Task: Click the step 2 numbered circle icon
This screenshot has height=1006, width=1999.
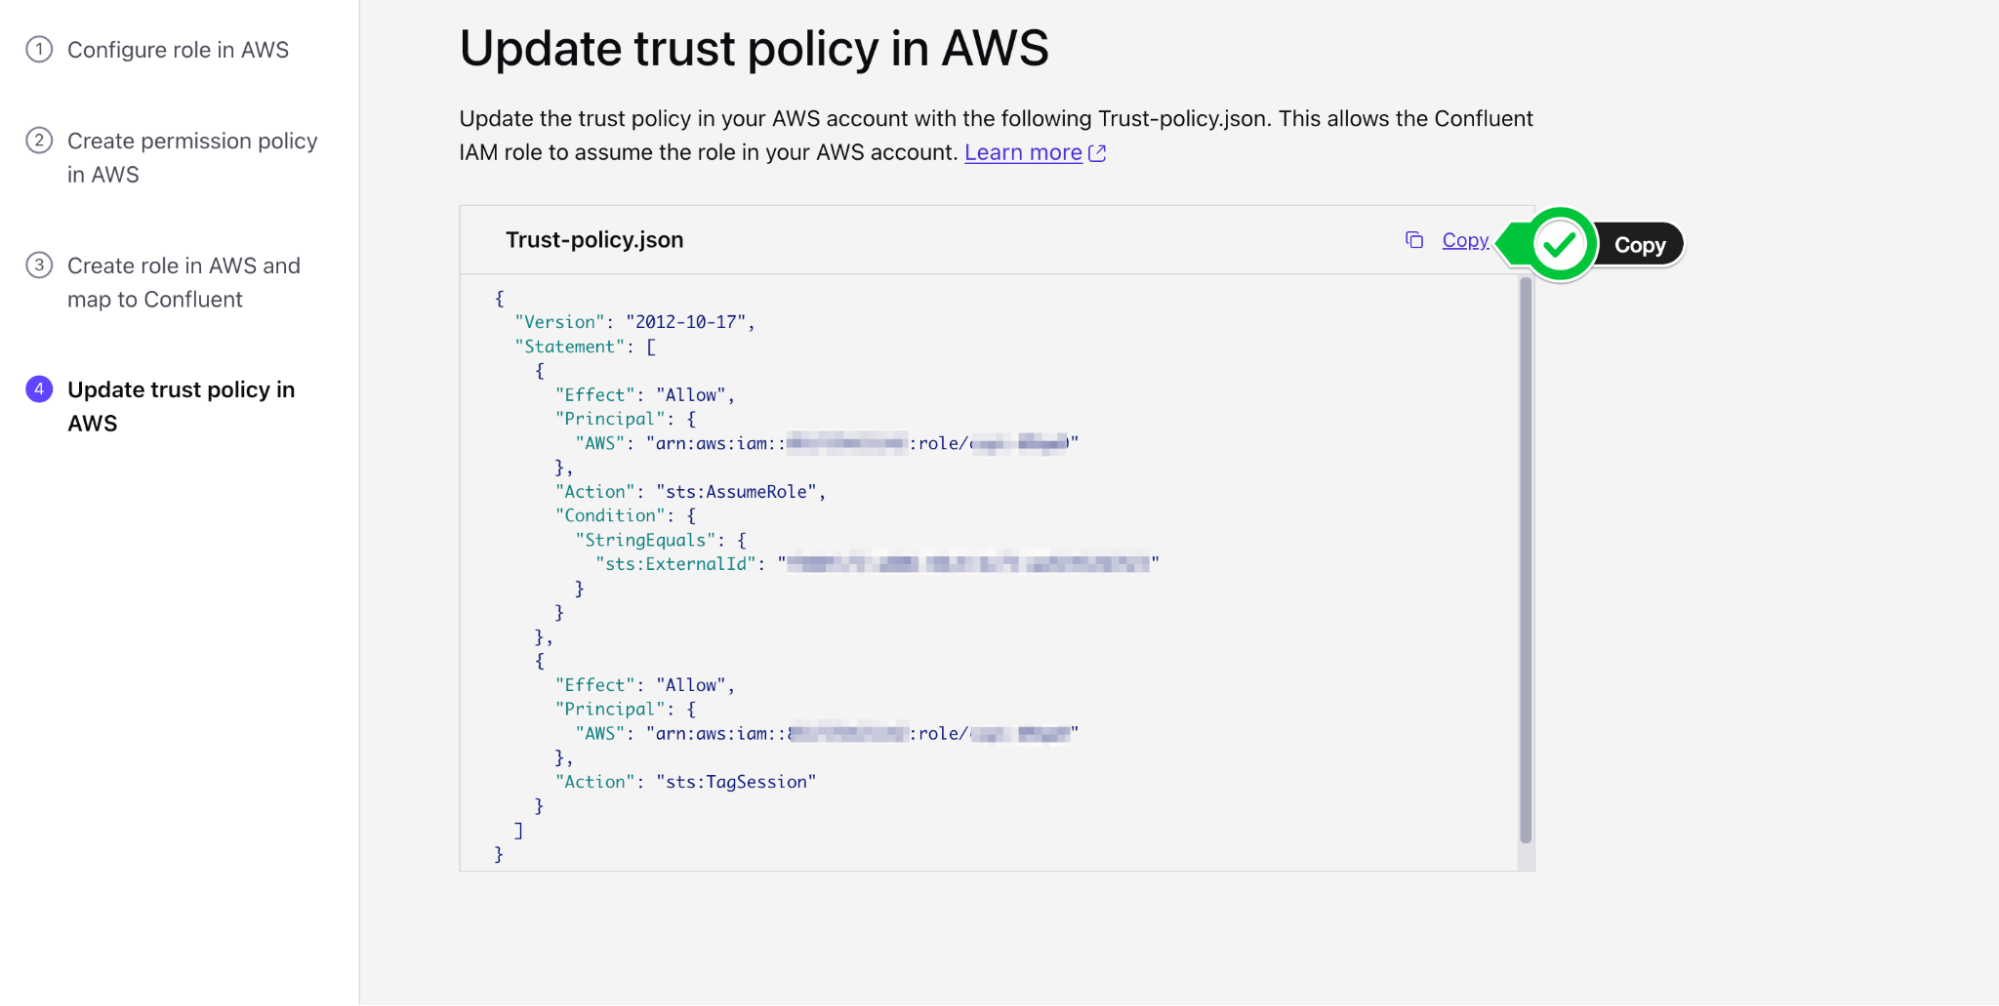Action: click(39, 140)
